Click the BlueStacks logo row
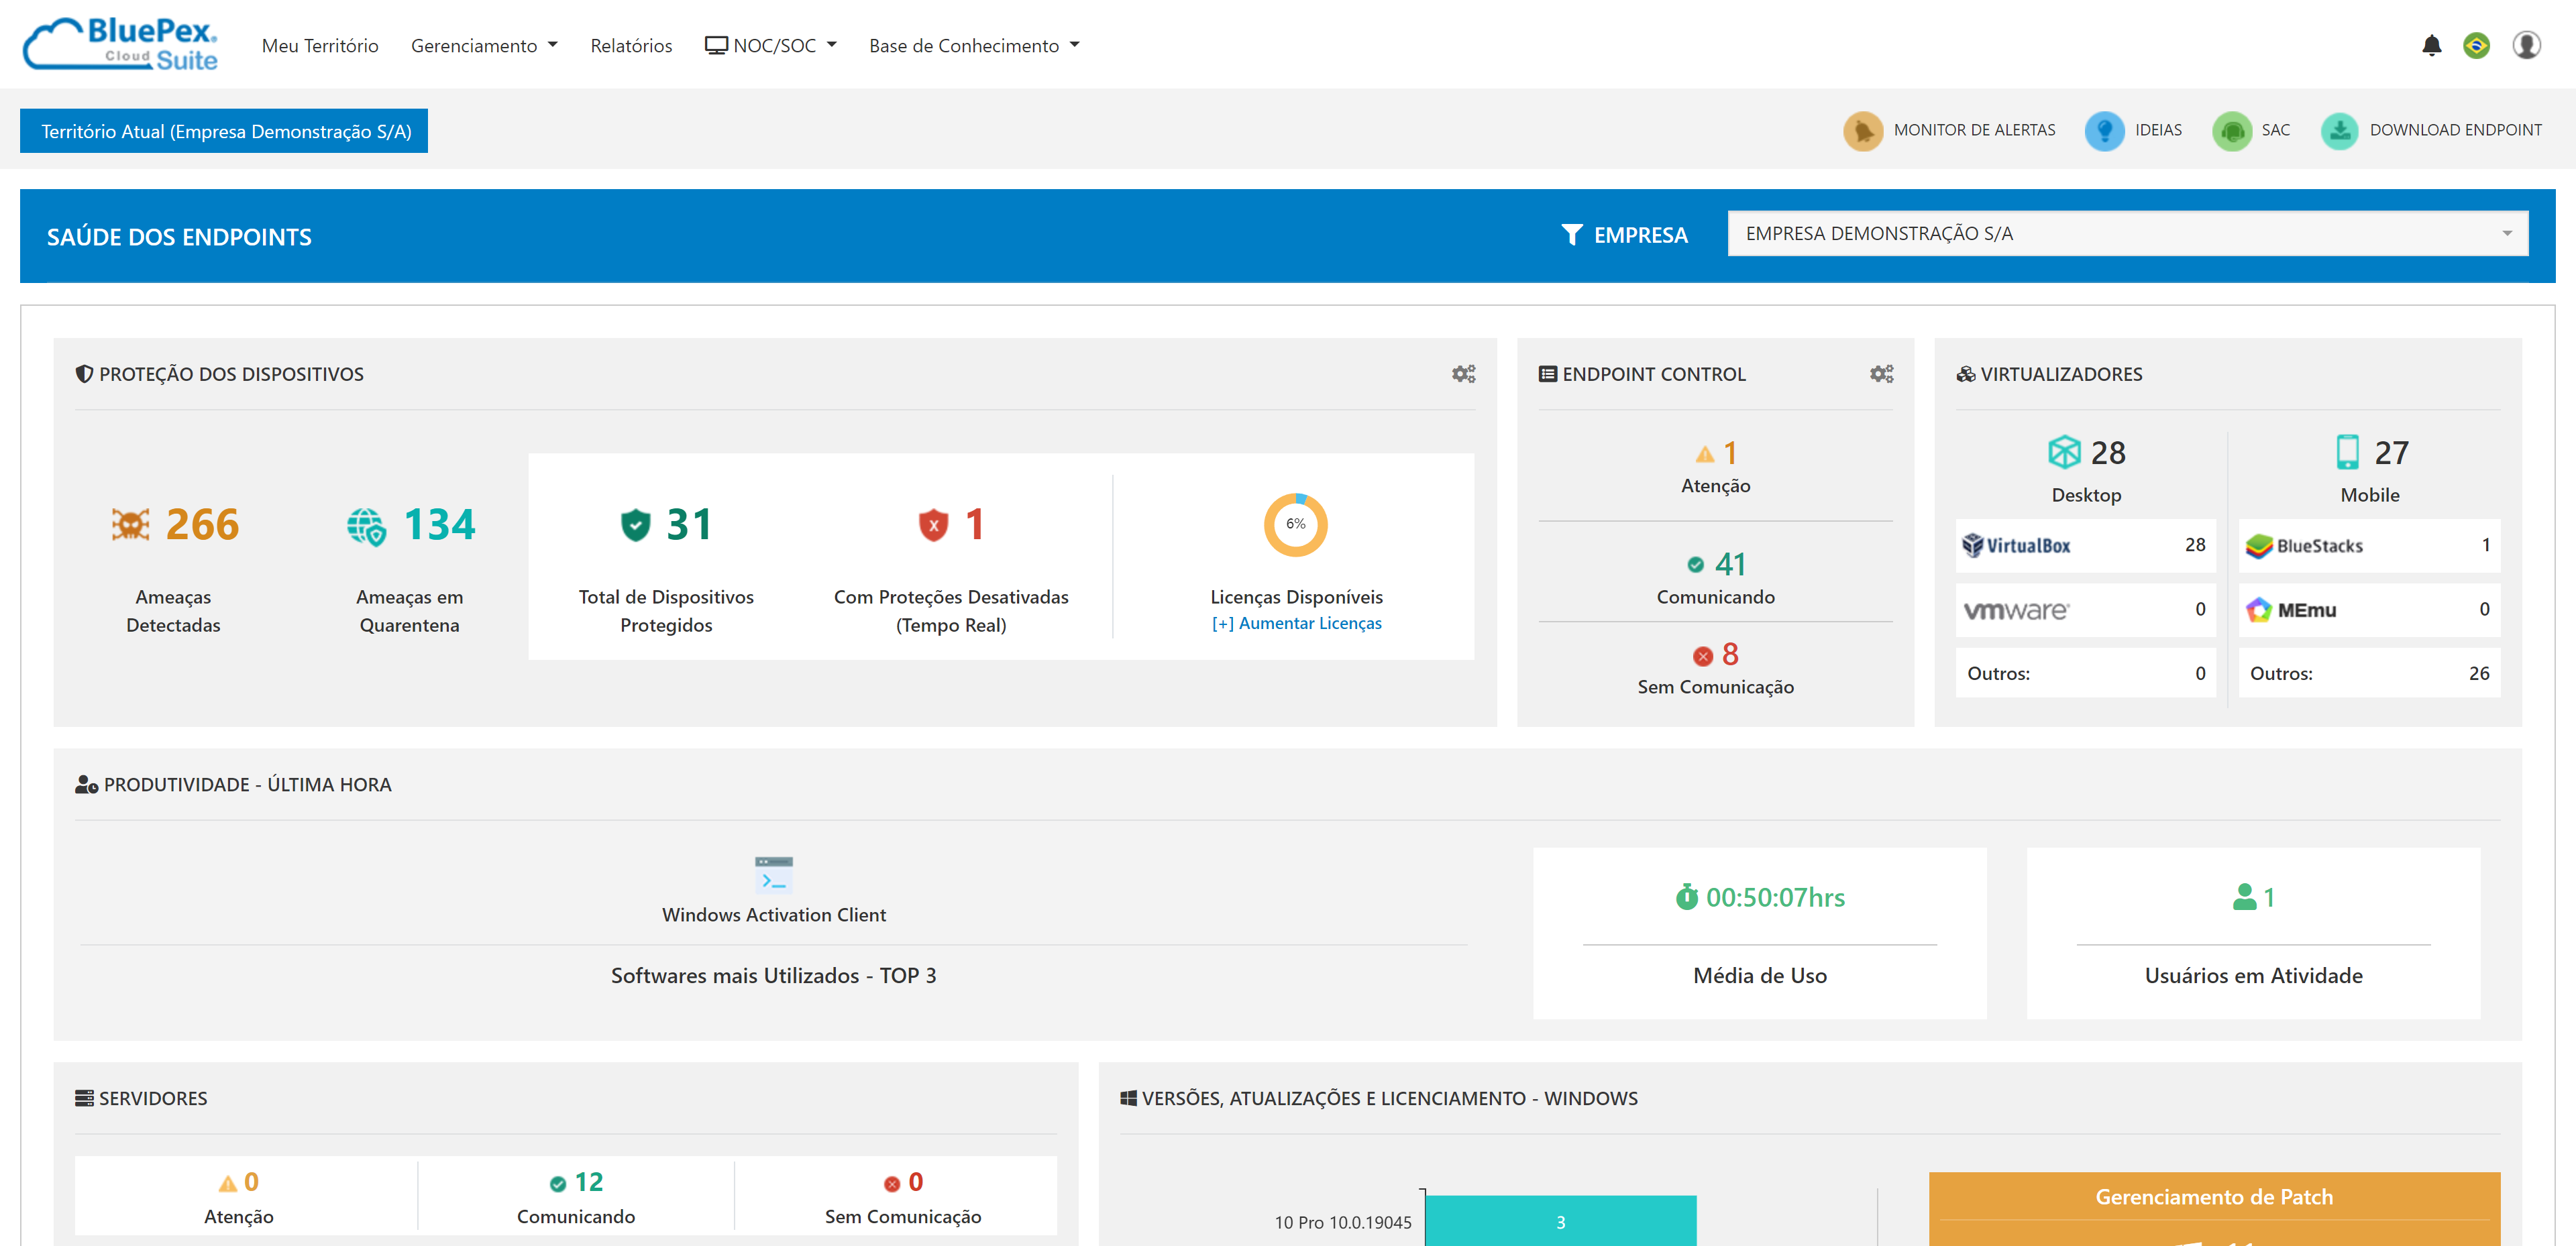Image resolution: width=2576 pixels, height=1246 pixels. 2369,545
